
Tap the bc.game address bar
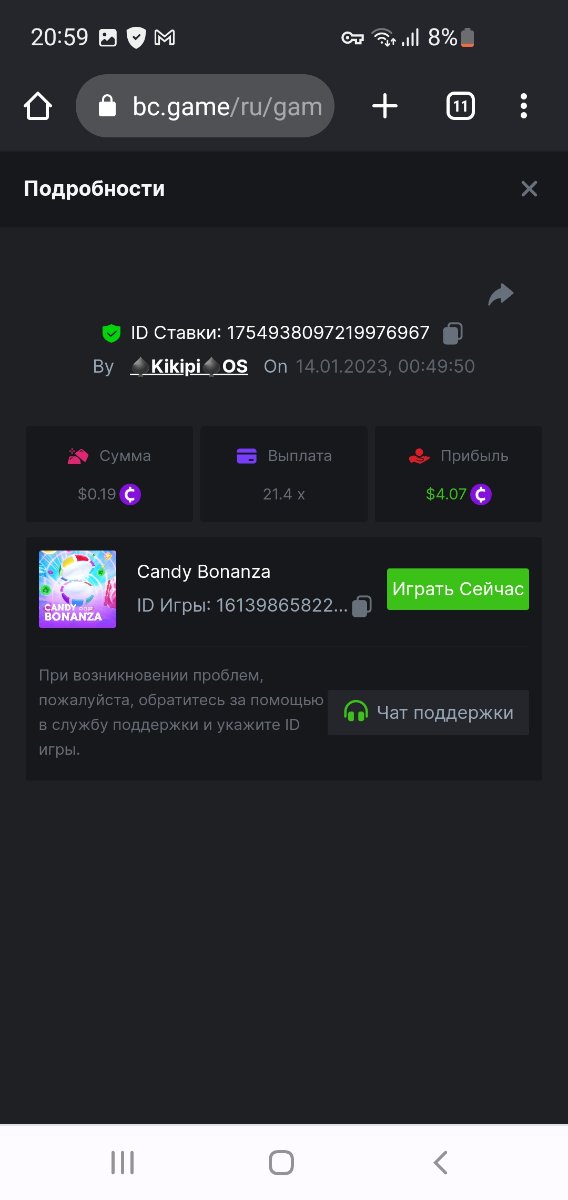[205, 106]
